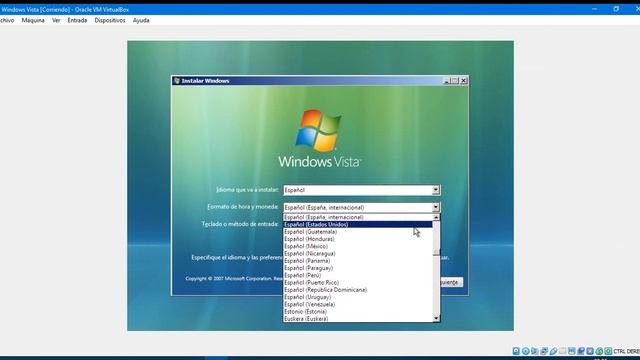640x360 pixels.
Task: Select 'Español (Perú)' list item
Action: tap(358, 275)
